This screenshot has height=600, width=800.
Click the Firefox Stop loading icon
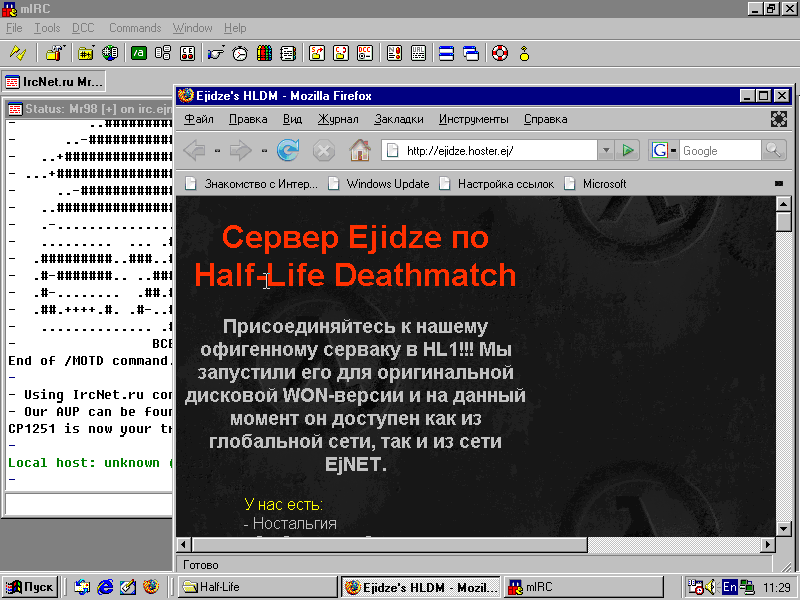[x=323, y=151]
